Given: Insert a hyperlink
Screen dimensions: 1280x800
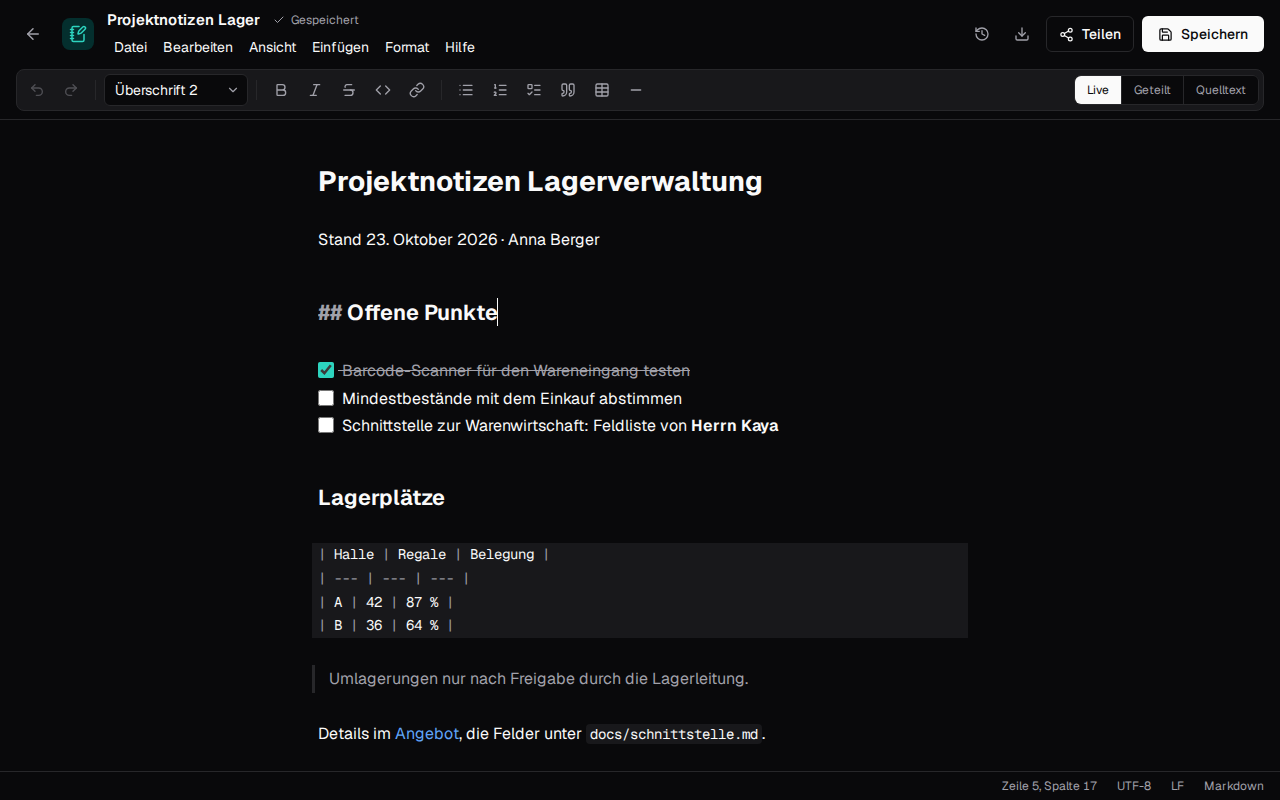Looking at the screenshot, I should pos(417,90).
